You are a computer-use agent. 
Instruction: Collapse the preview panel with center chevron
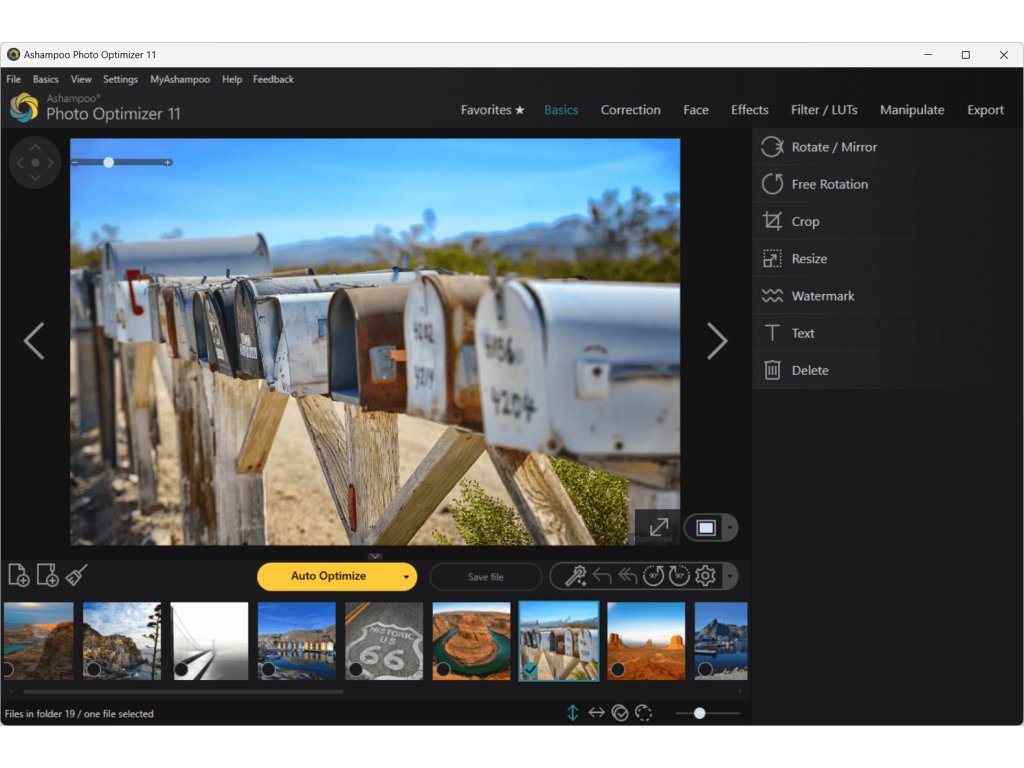pyautogui.click(x=375, y=556)
